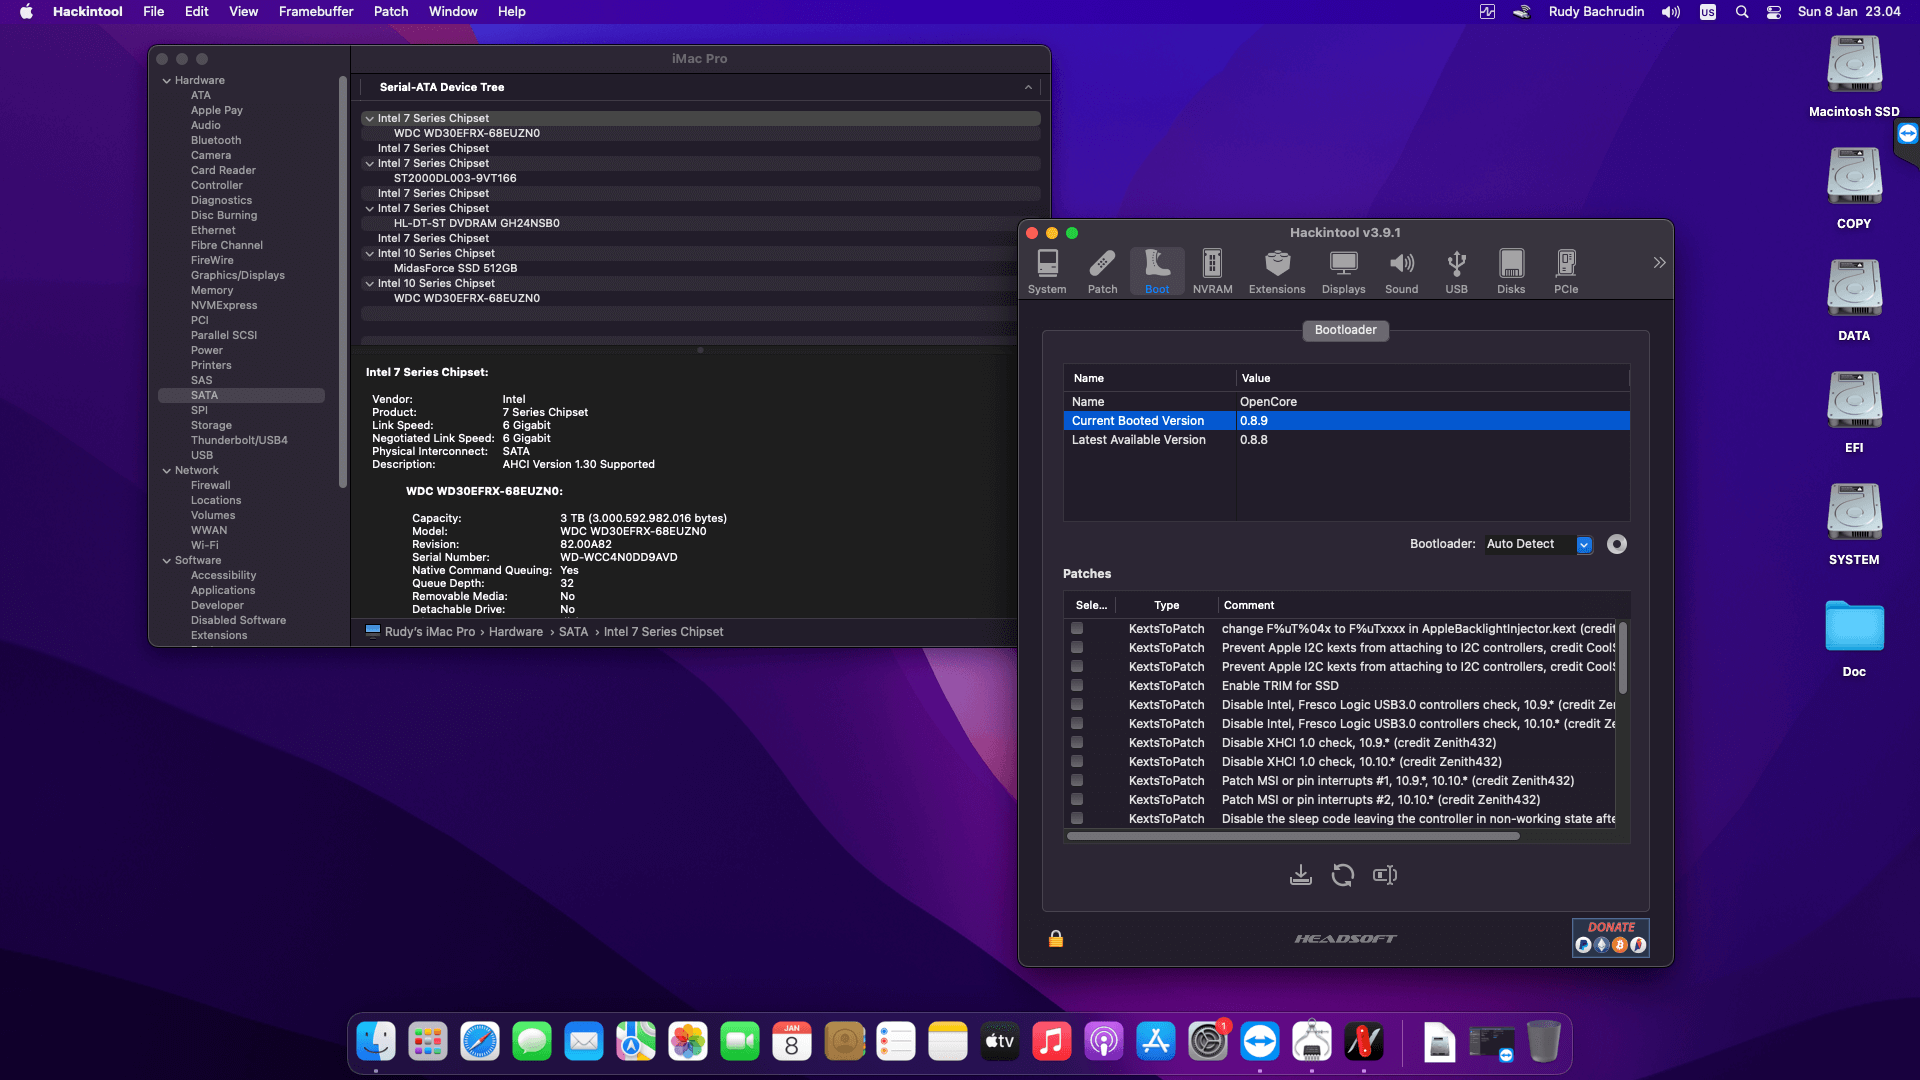Switch to the Displays toolbar icon
The width and height of the screenshot is (1920, 1080).
point(1343,271)
